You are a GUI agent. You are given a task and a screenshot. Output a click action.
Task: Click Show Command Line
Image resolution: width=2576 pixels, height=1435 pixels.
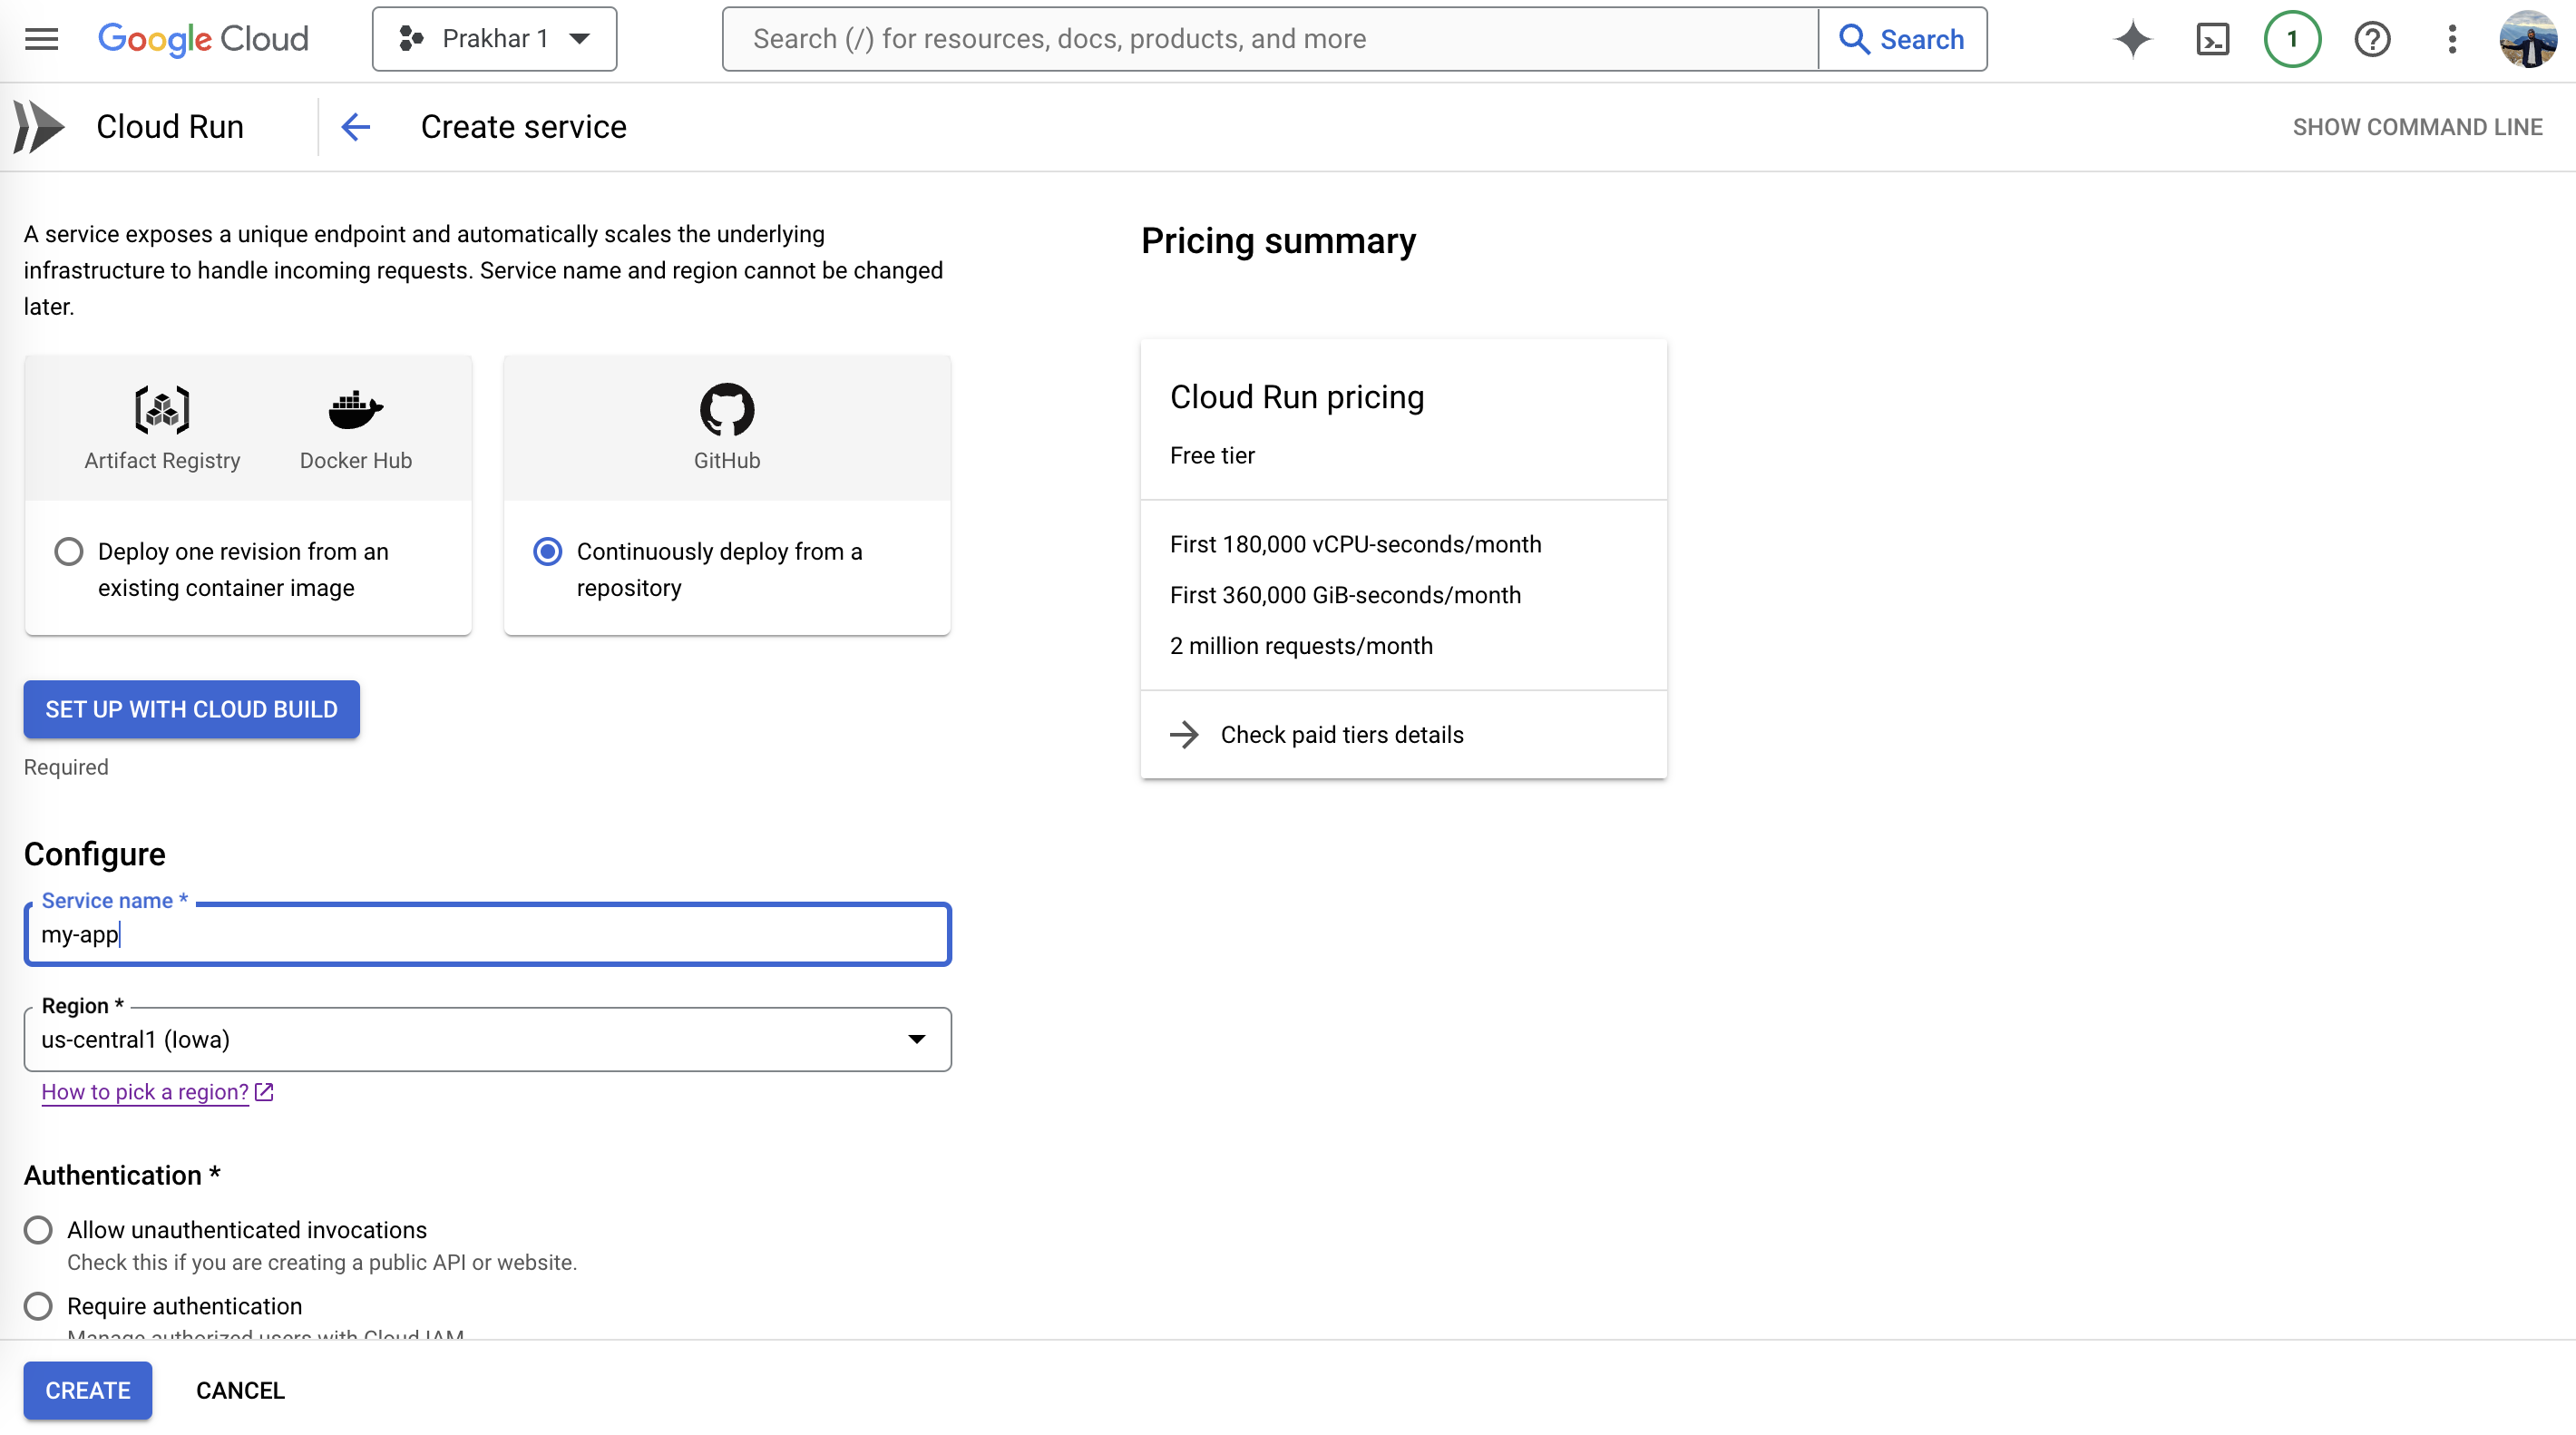click(2416, 126)
